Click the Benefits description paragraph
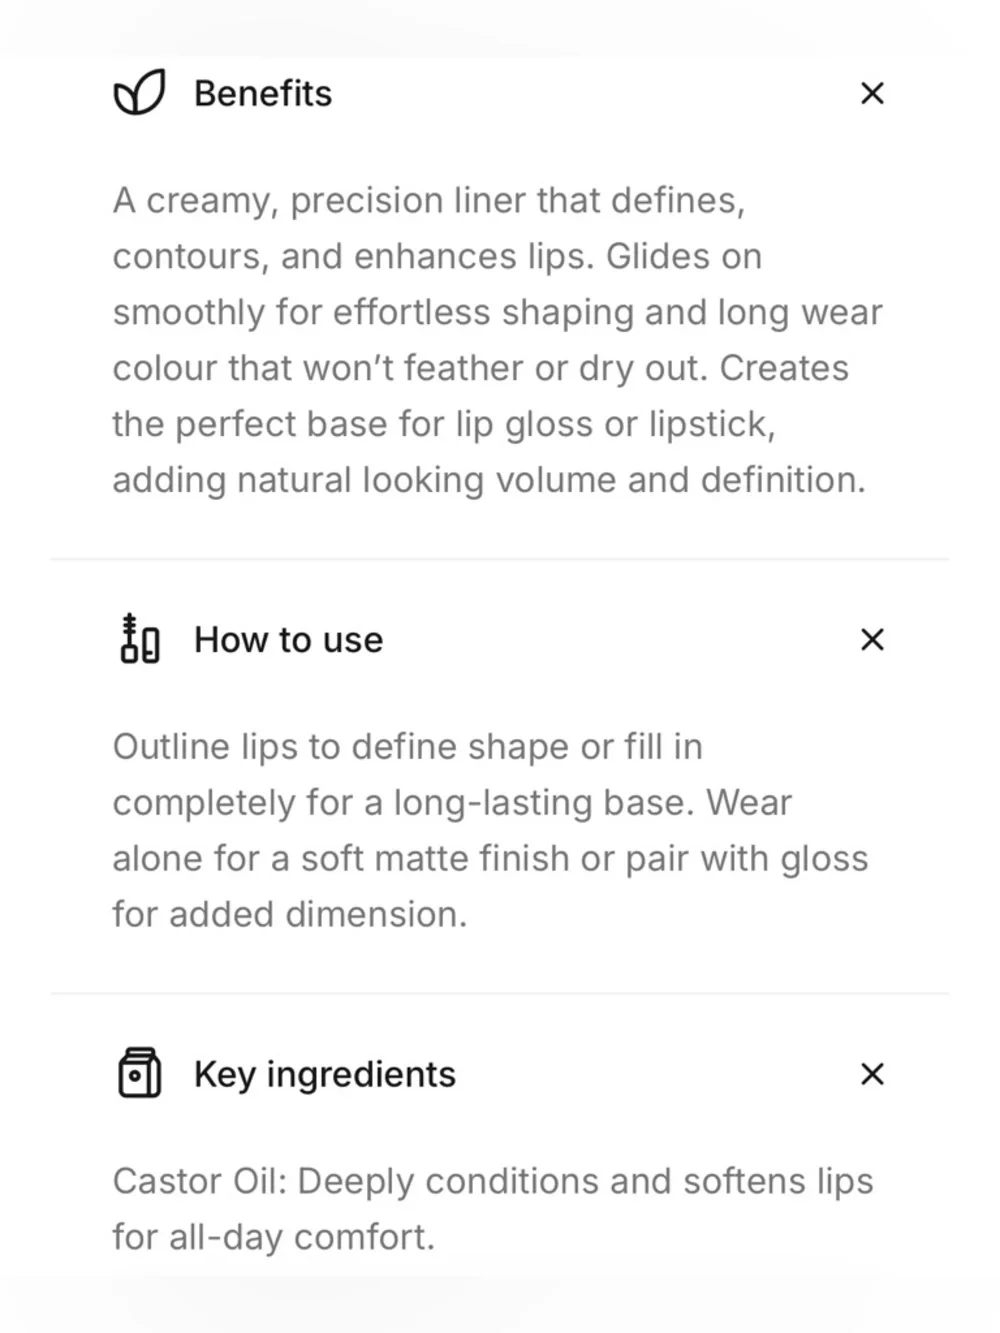The image size is (1000, 1333). [x=497, y=340]
